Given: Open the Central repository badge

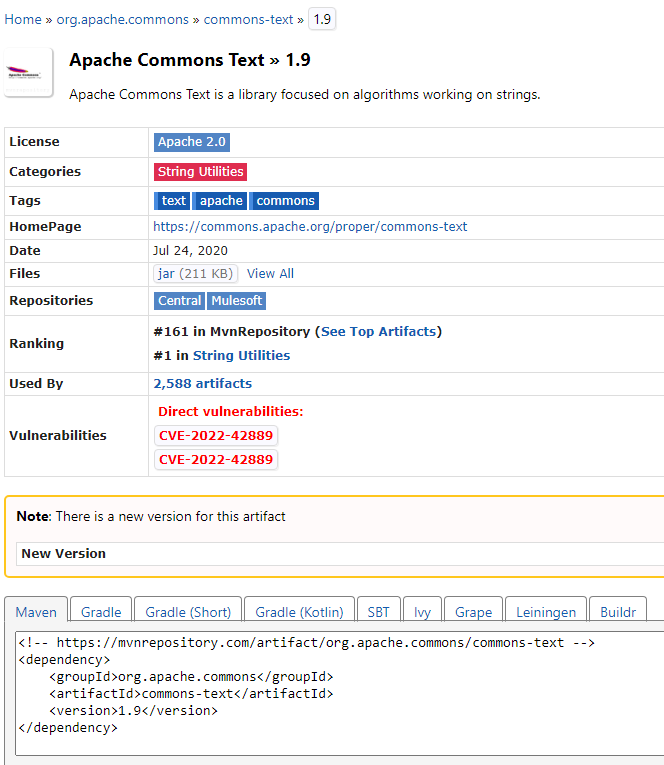Looking at the screenshot, I should click(x=180, y=301).
